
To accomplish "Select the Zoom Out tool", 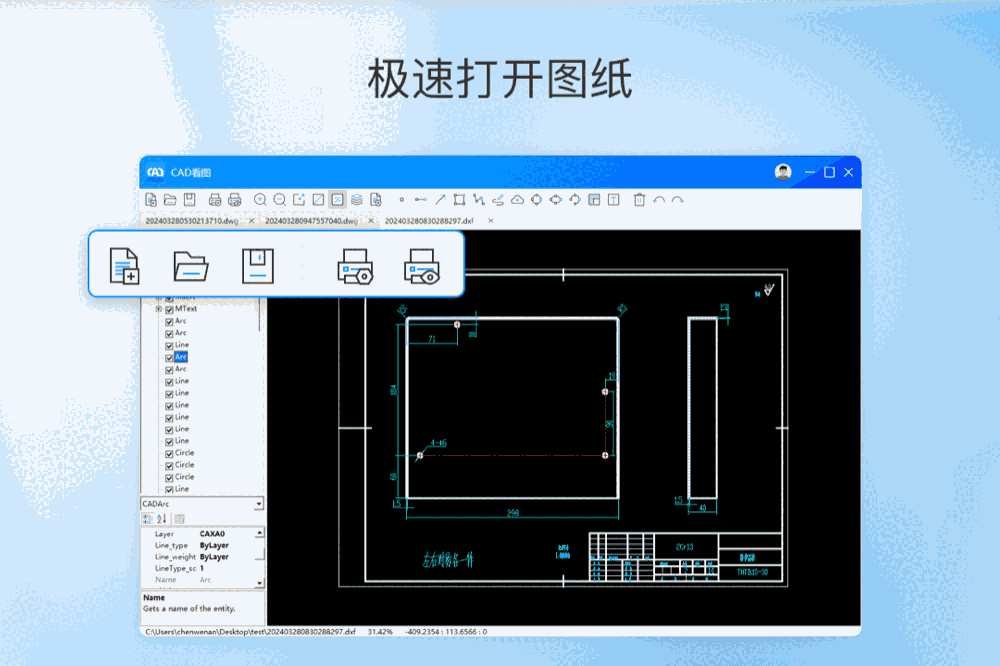I will [280, 199].
